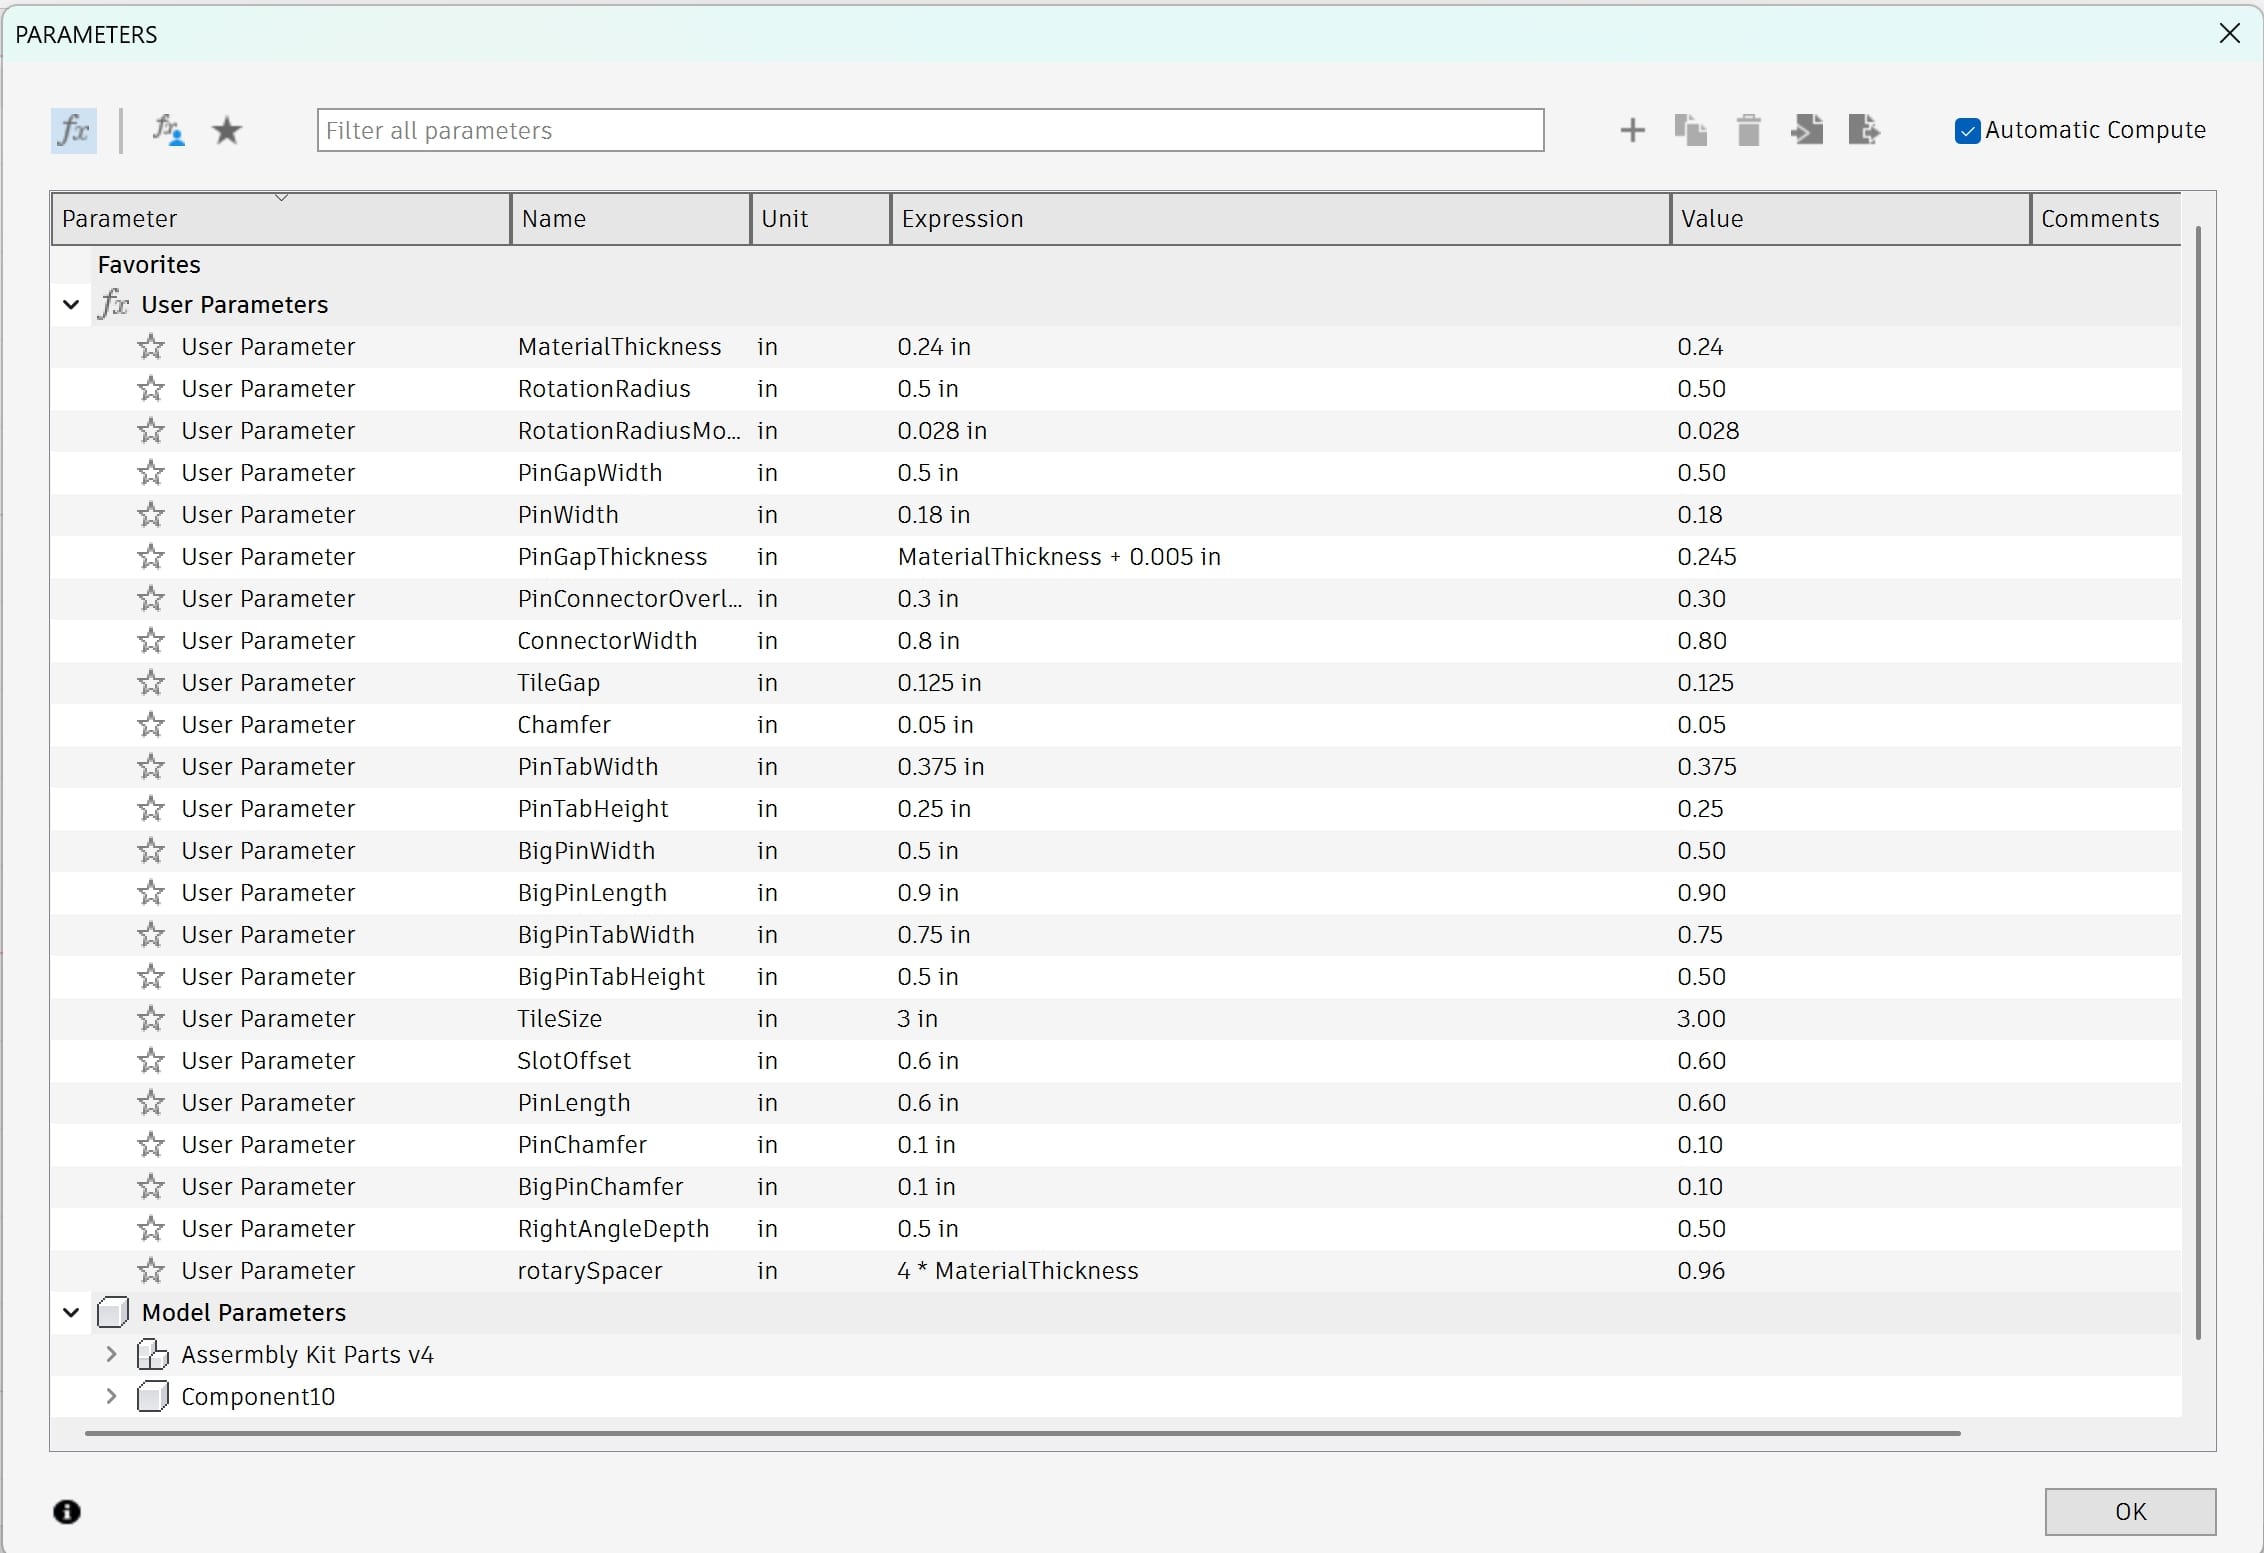Click the copy parameter icon

[x=1690, y=131]
